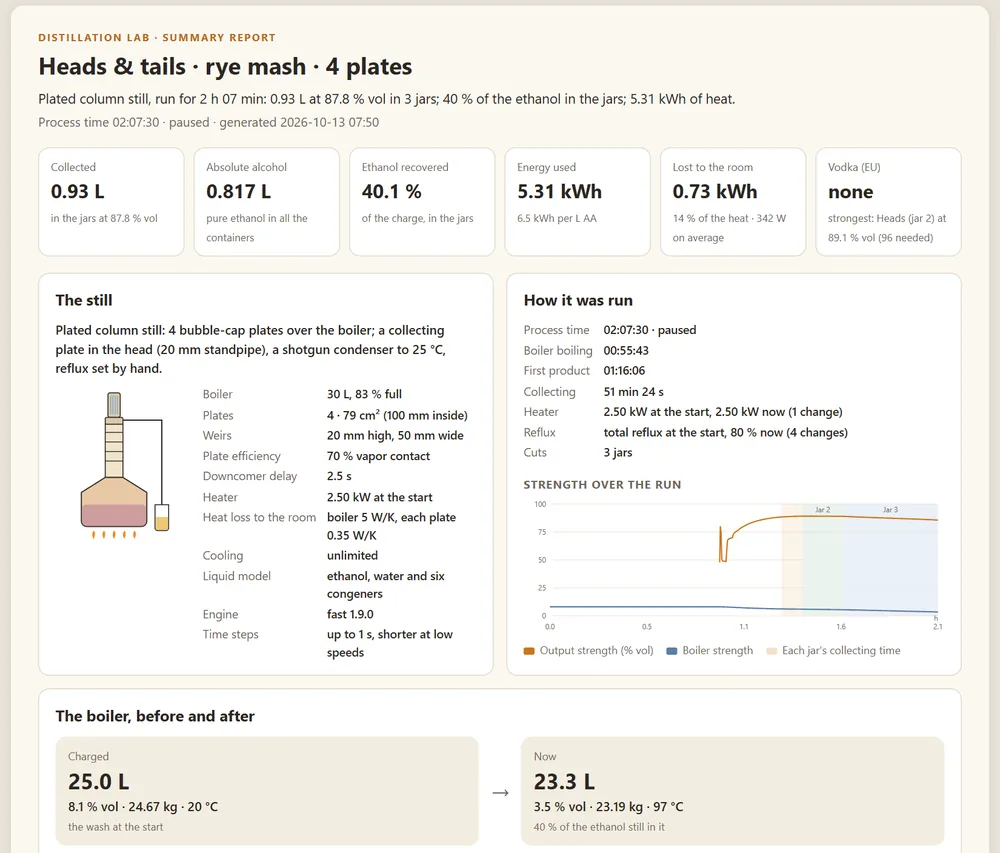Click the Now '23.3 L' value
The width and height of the screenshot is (1000, 853).
[564, 782]
